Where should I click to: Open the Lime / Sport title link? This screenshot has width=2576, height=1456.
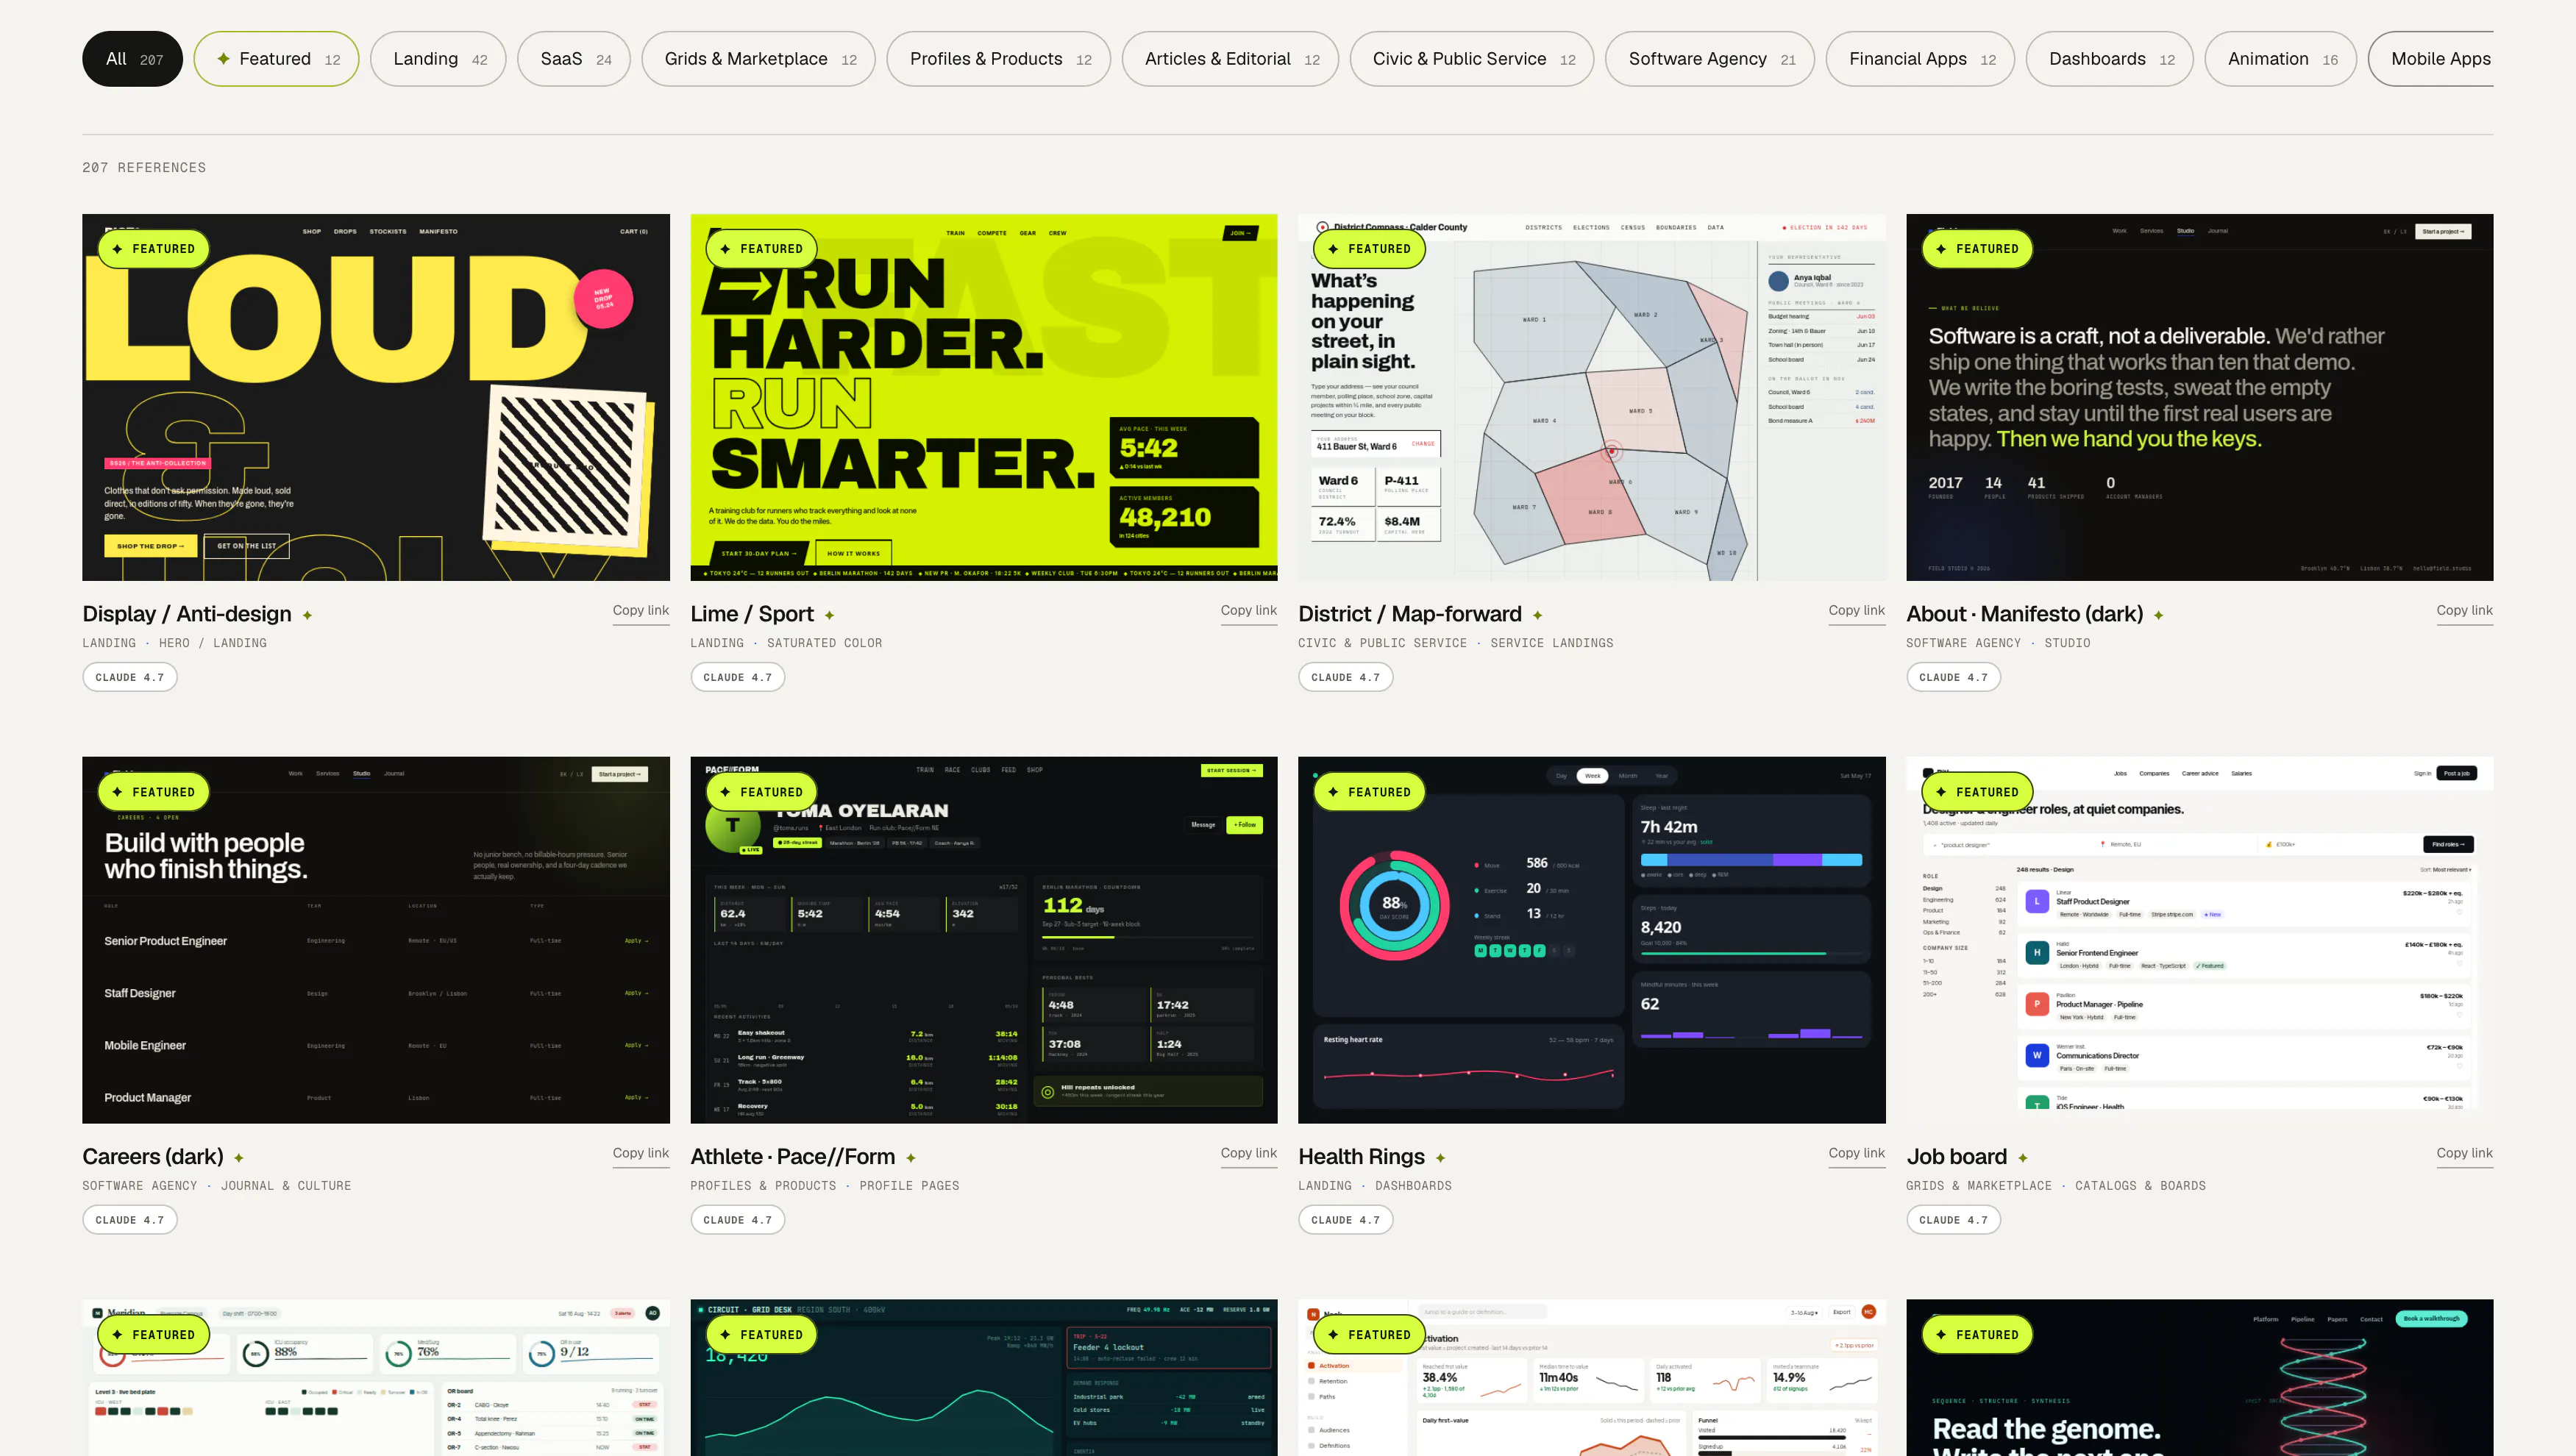[x=752, y=614]
